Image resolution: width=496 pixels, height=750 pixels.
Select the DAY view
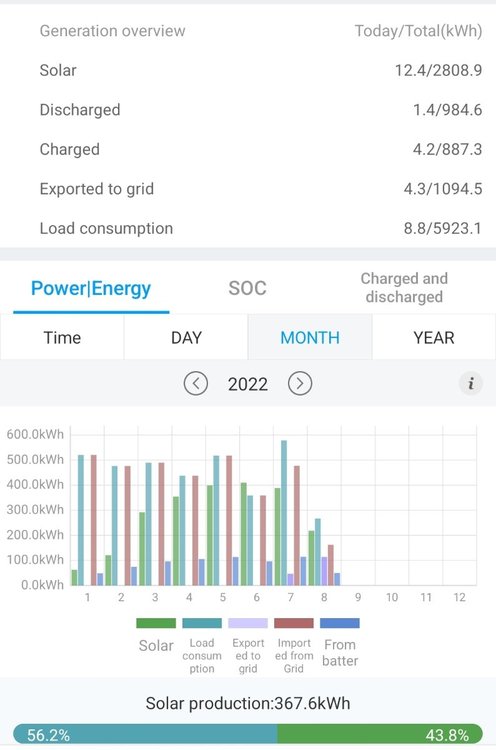click(x=186, y=338)
